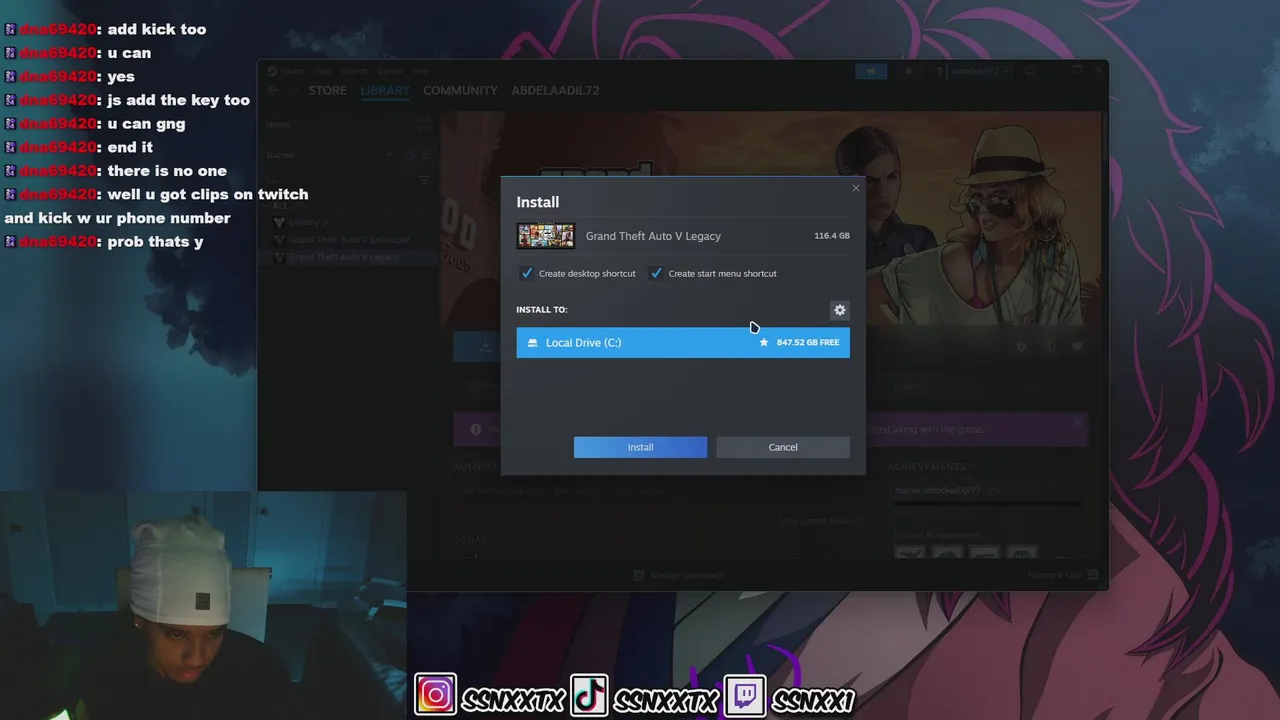Switch to the LIBRARY tab in Steam
The width and height of the screenshot is (1280, 720).
(x=385, y=90)
